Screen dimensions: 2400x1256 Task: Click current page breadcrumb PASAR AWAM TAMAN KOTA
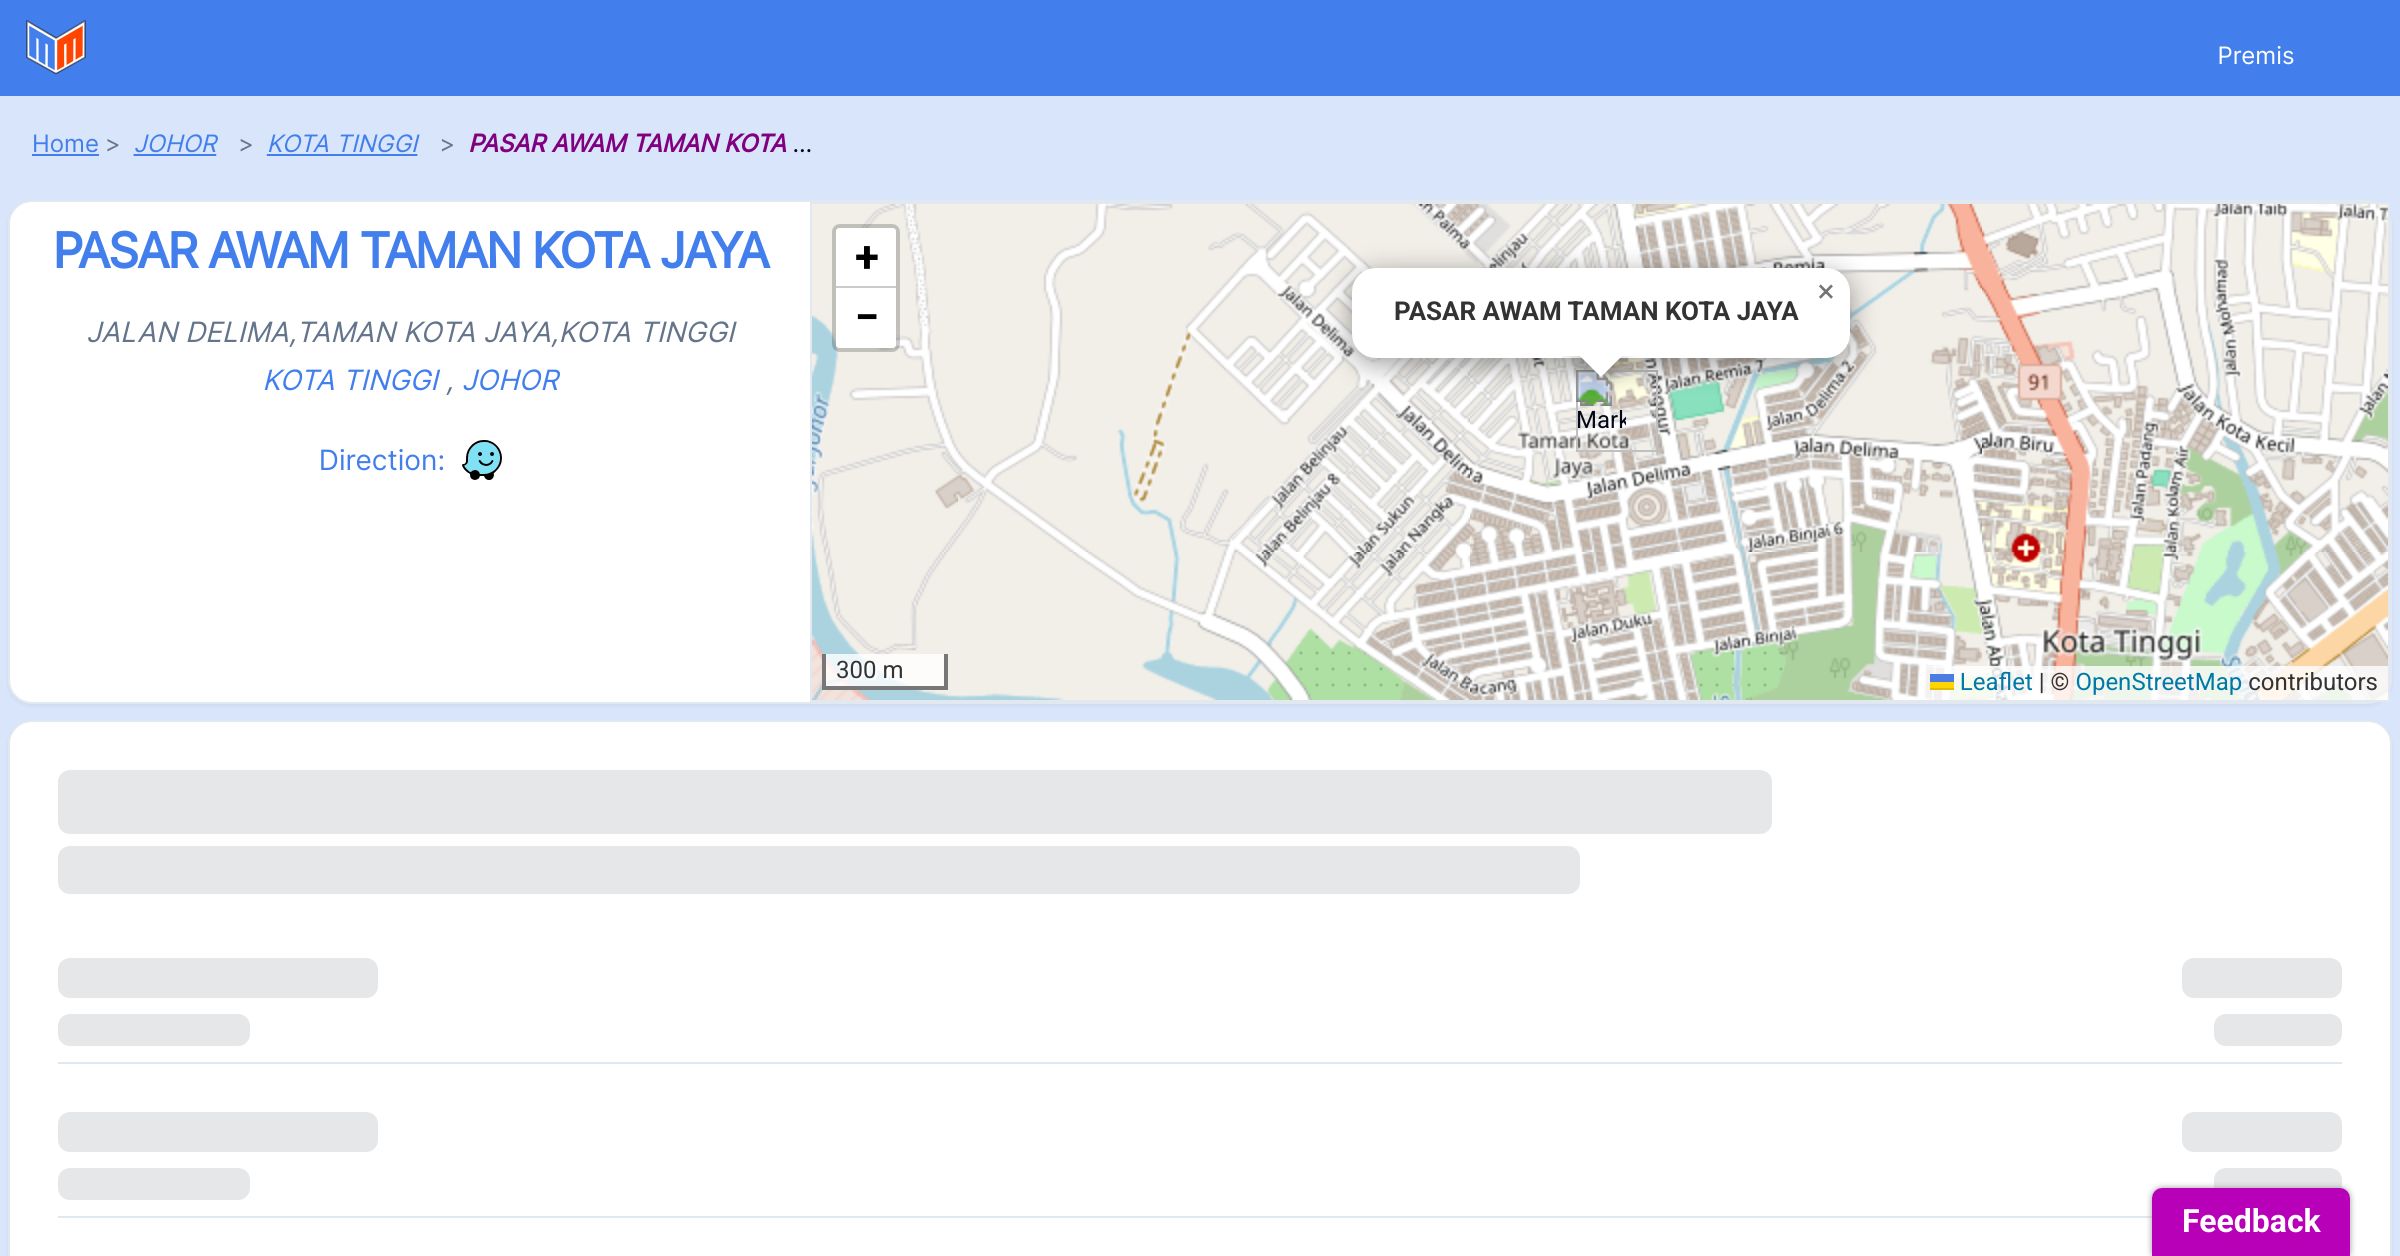coord(628,144)
